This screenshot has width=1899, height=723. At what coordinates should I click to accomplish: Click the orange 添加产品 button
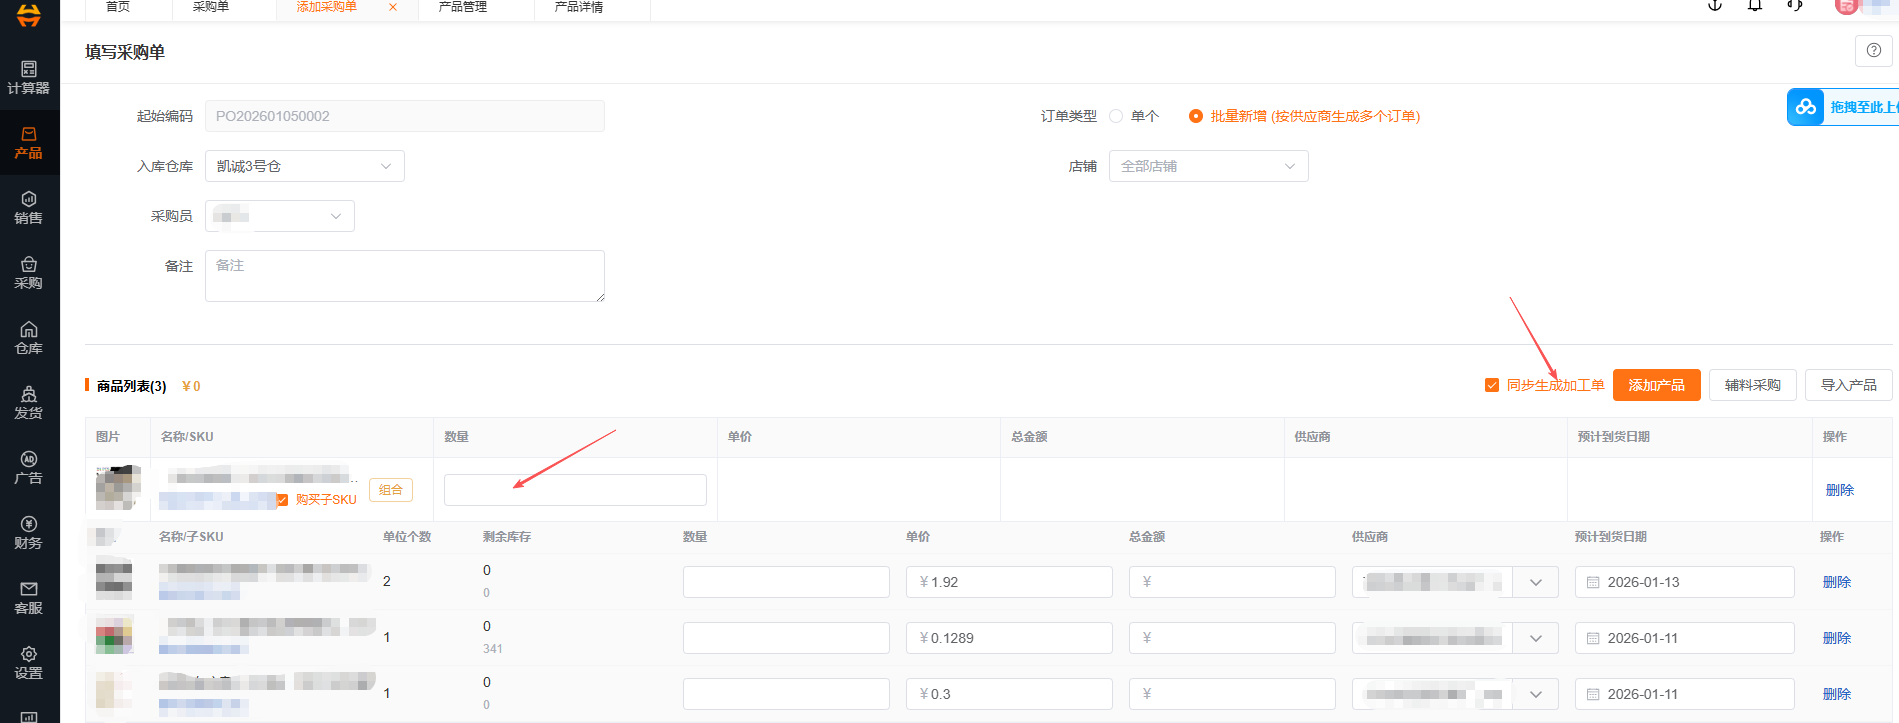click(x=1656, y=385)
